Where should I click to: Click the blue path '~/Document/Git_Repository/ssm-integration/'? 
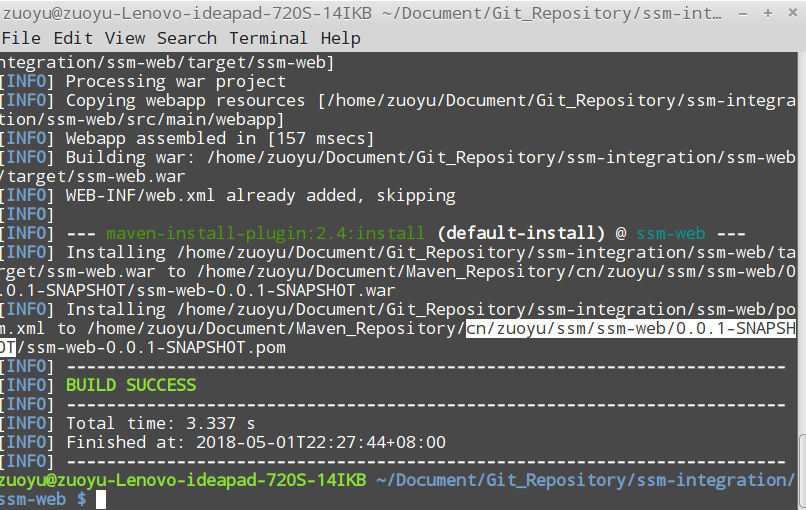(x=585, y=480)
